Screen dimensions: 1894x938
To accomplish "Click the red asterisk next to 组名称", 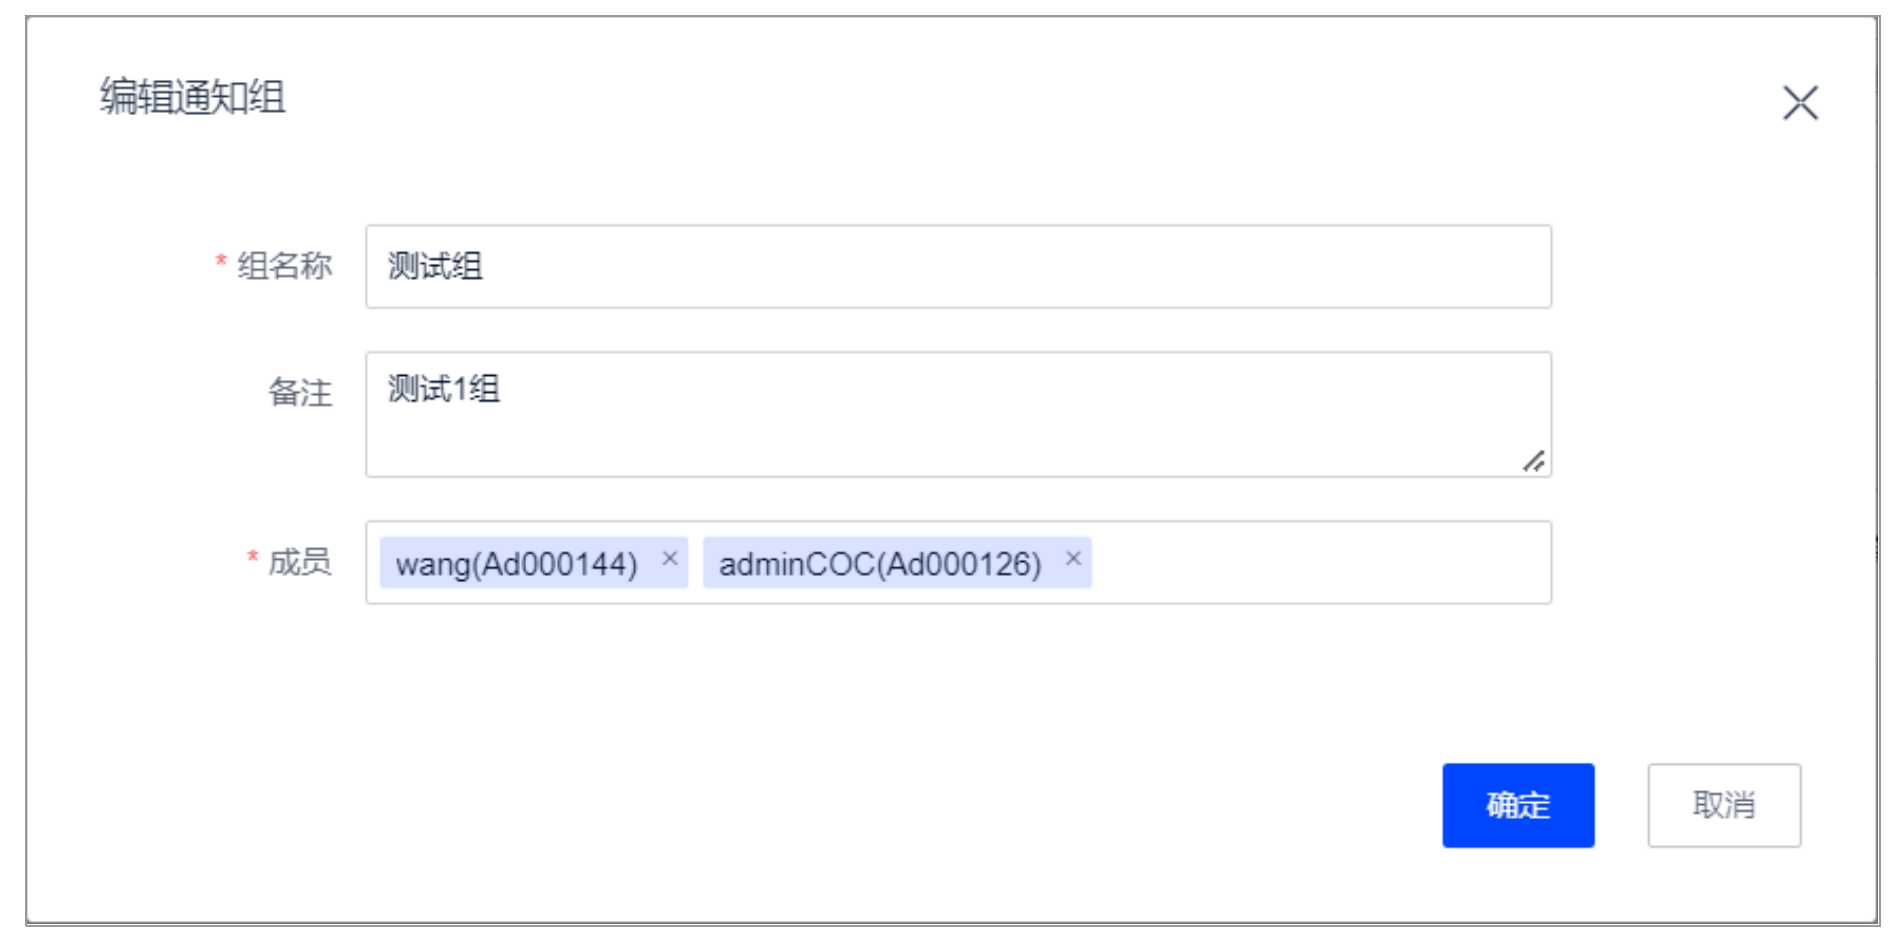I will 221,263.
